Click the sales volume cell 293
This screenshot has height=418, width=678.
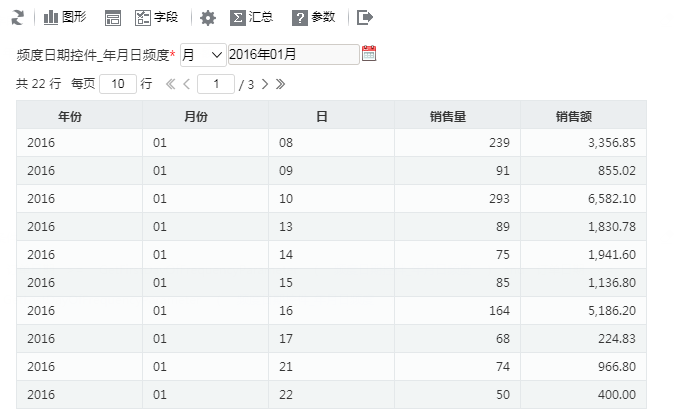coord(457,199)
